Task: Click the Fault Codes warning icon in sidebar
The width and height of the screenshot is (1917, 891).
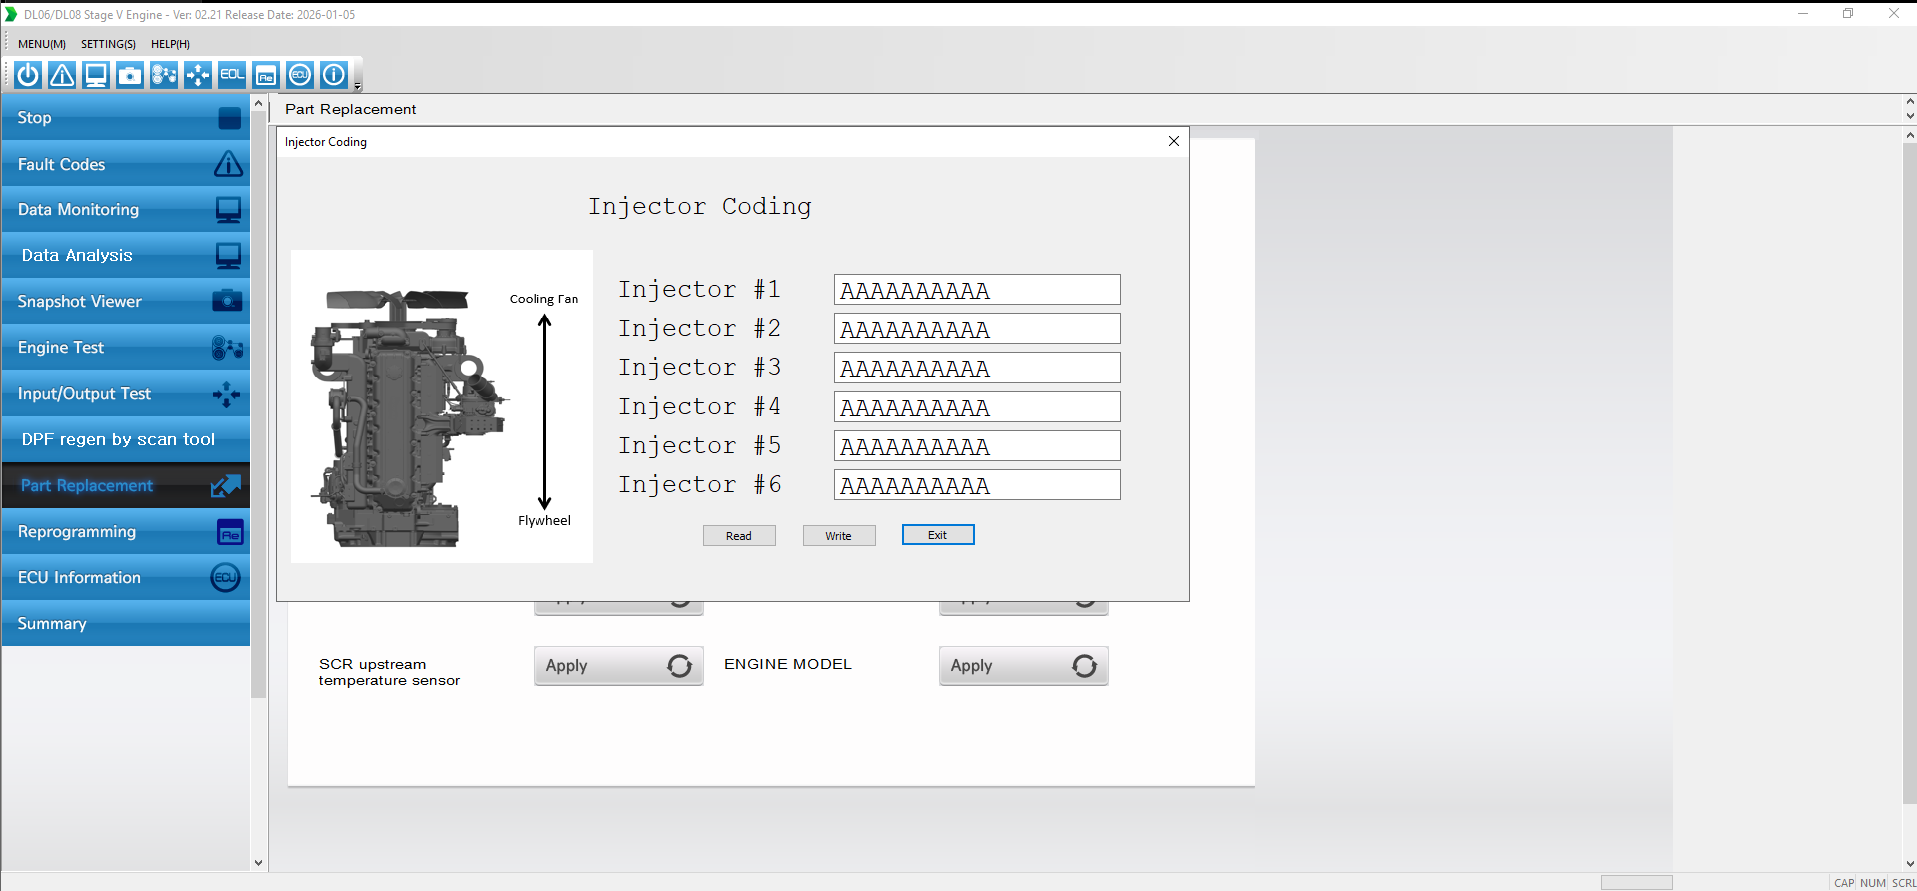Action: pyautogui.click(x=229, y=164)
